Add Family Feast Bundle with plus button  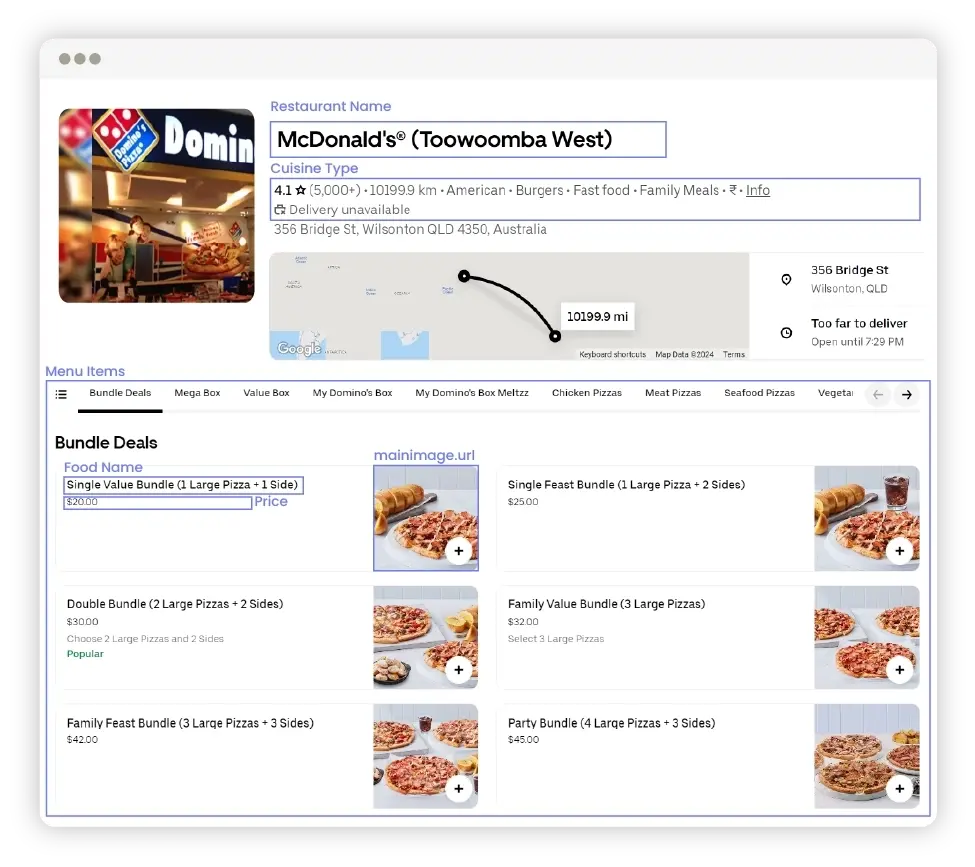pyautogui.click(x=459, y=789)
